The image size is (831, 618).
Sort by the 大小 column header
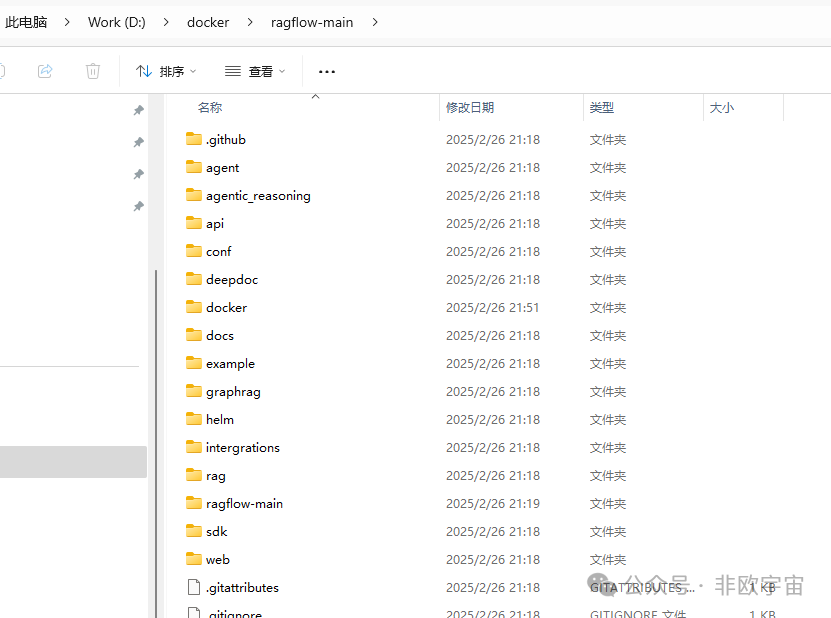721,108
